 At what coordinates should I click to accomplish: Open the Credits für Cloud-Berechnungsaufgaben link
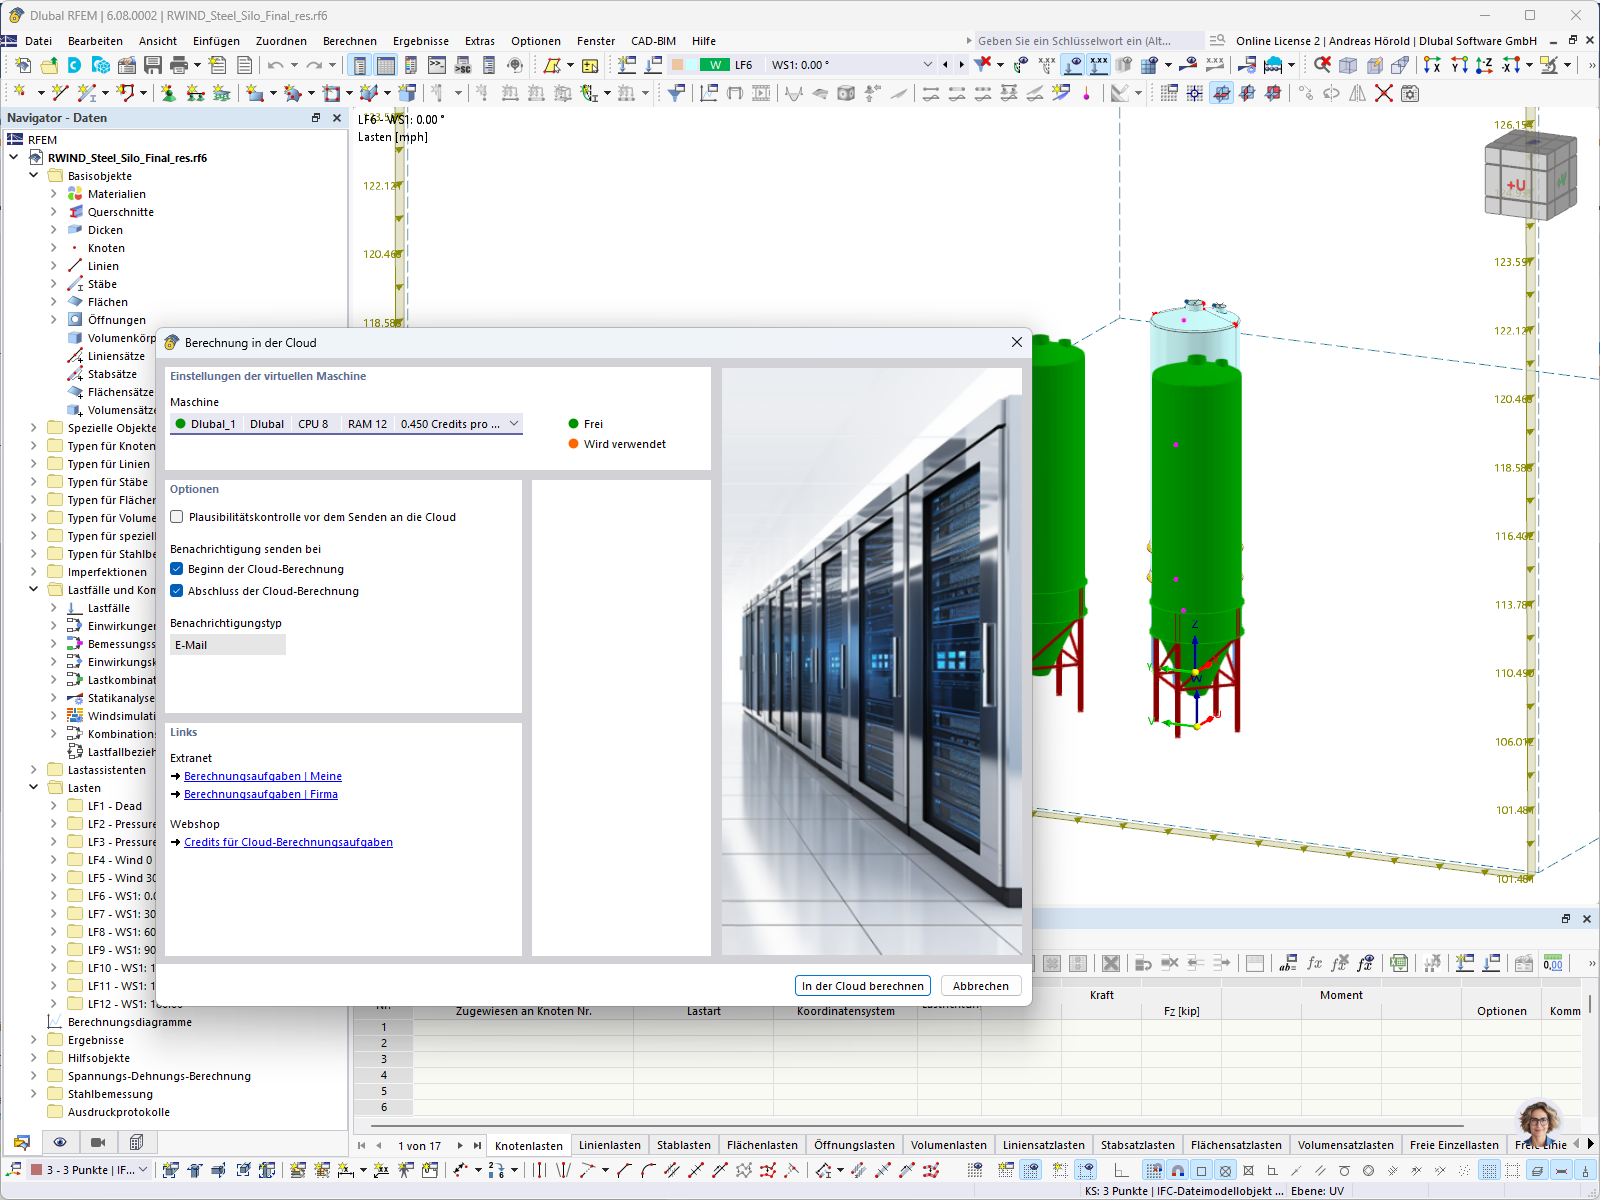coord(288,842)
